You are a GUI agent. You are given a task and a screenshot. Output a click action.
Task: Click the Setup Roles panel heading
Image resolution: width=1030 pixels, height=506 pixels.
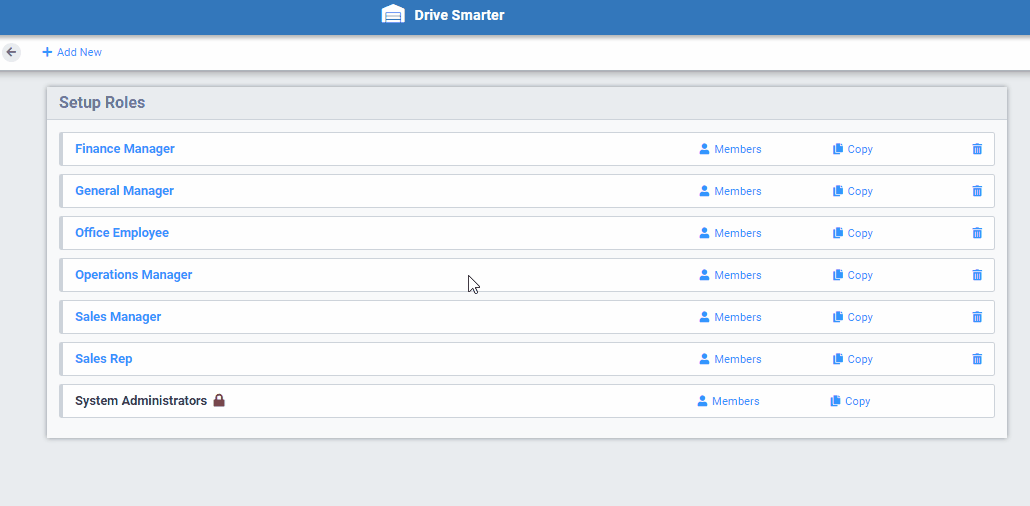click(102, 103)
